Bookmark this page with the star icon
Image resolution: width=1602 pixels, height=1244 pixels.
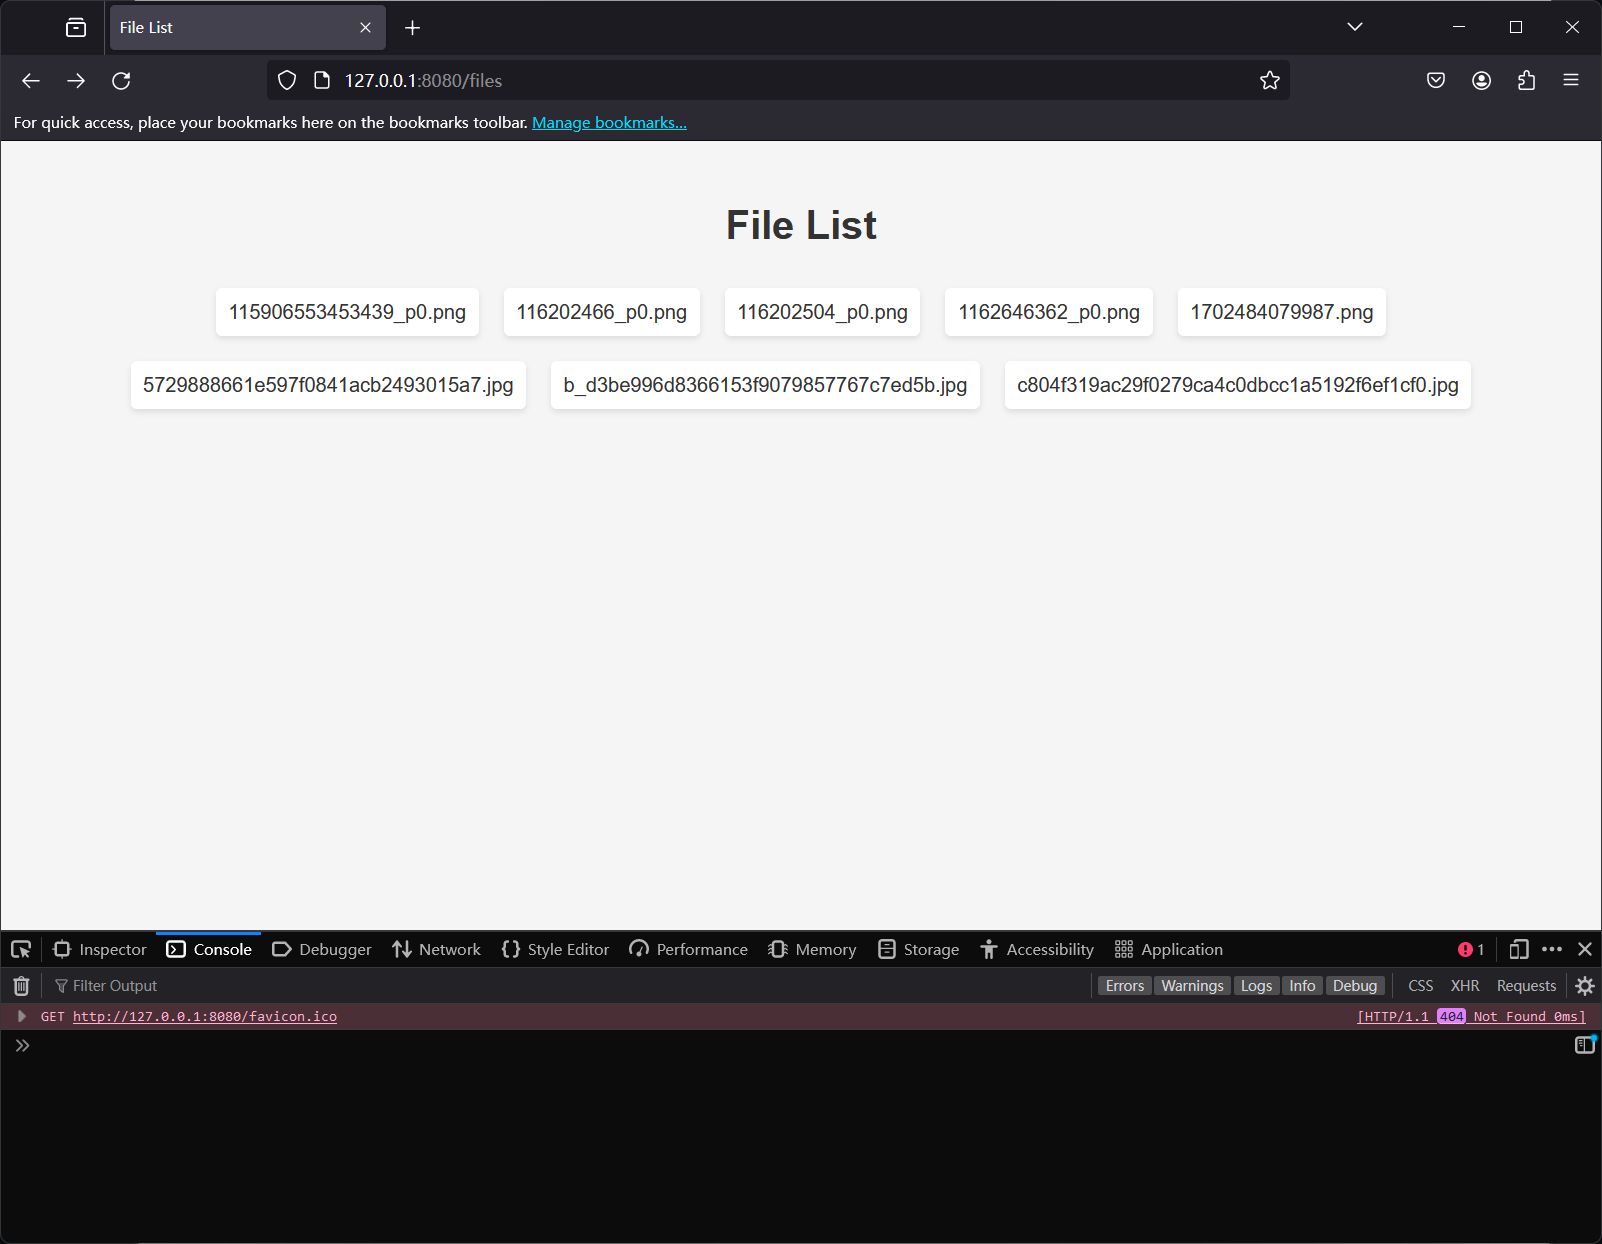coord(1269,81)
